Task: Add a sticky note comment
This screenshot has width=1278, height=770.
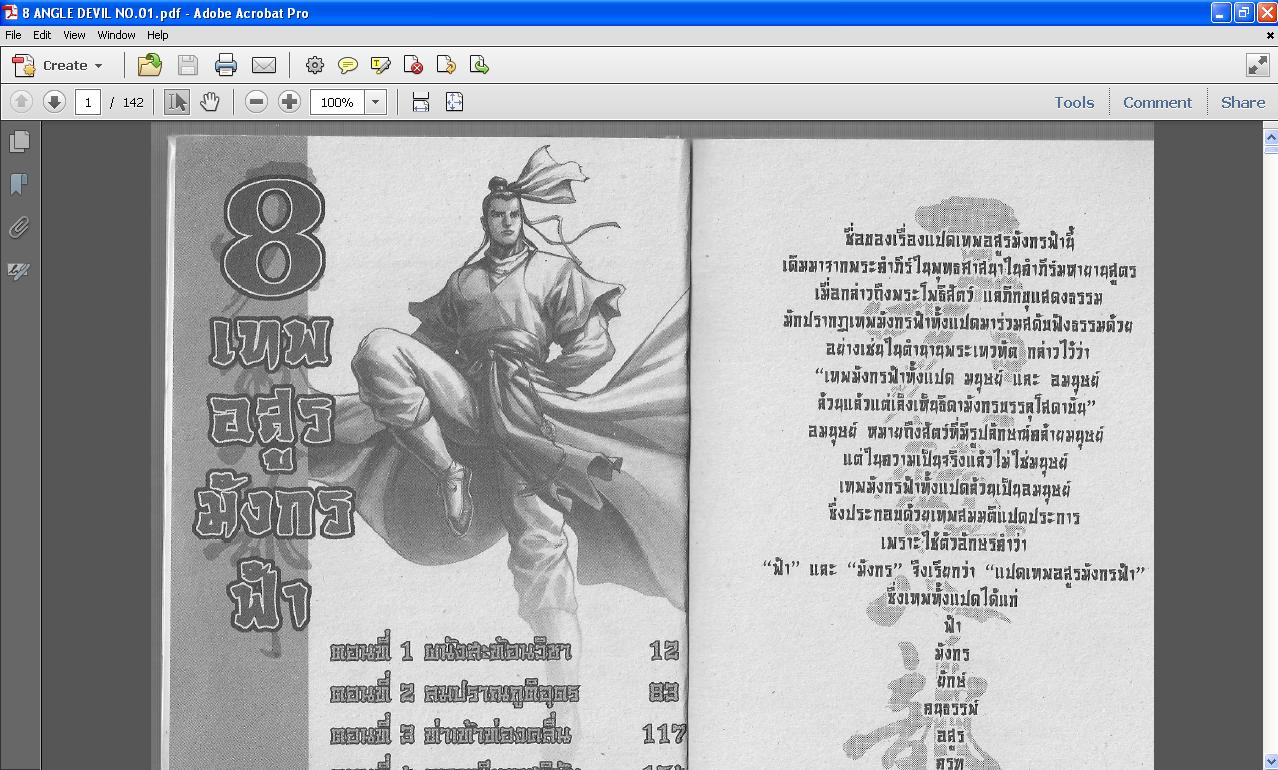Action: pos(348,66)
